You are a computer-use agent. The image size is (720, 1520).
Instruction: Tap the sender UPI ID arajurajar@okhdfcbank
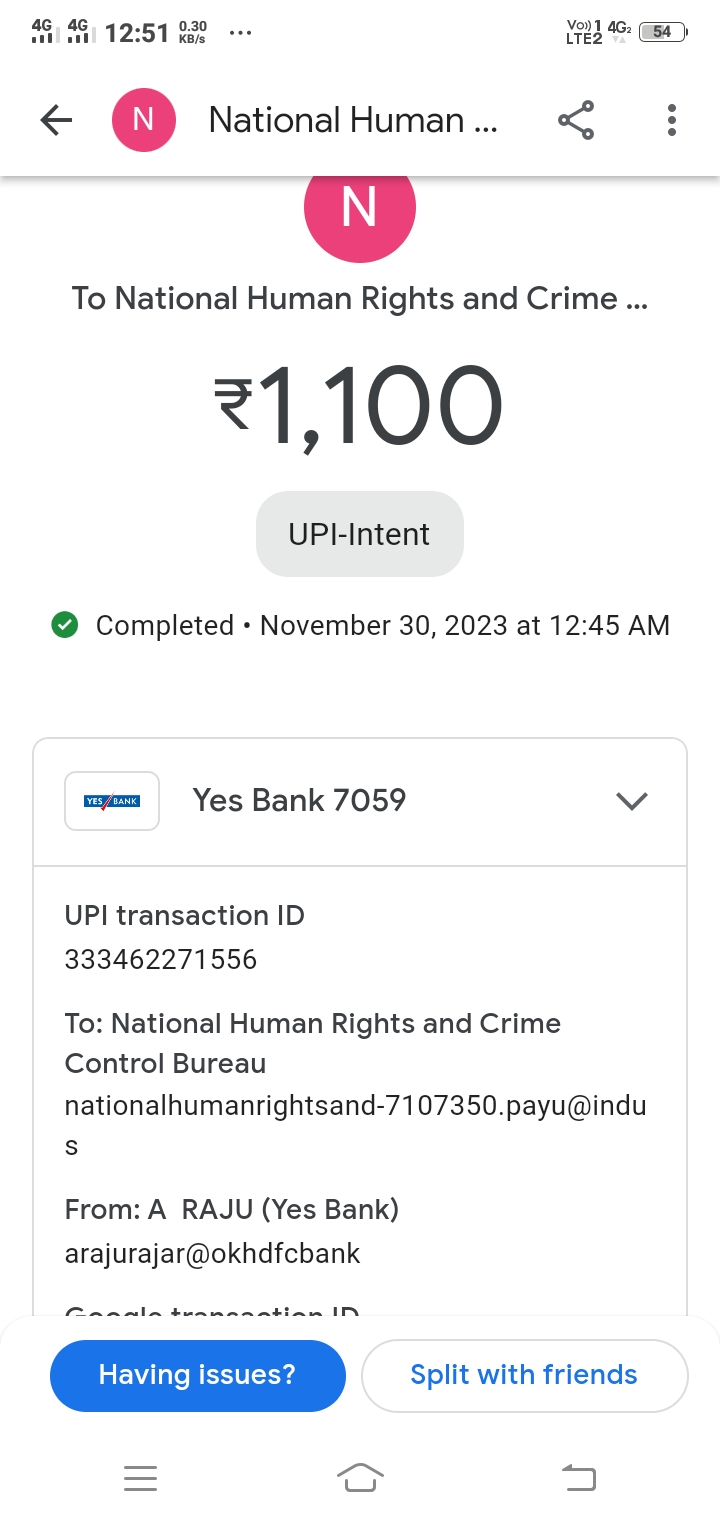(213, 1254)
